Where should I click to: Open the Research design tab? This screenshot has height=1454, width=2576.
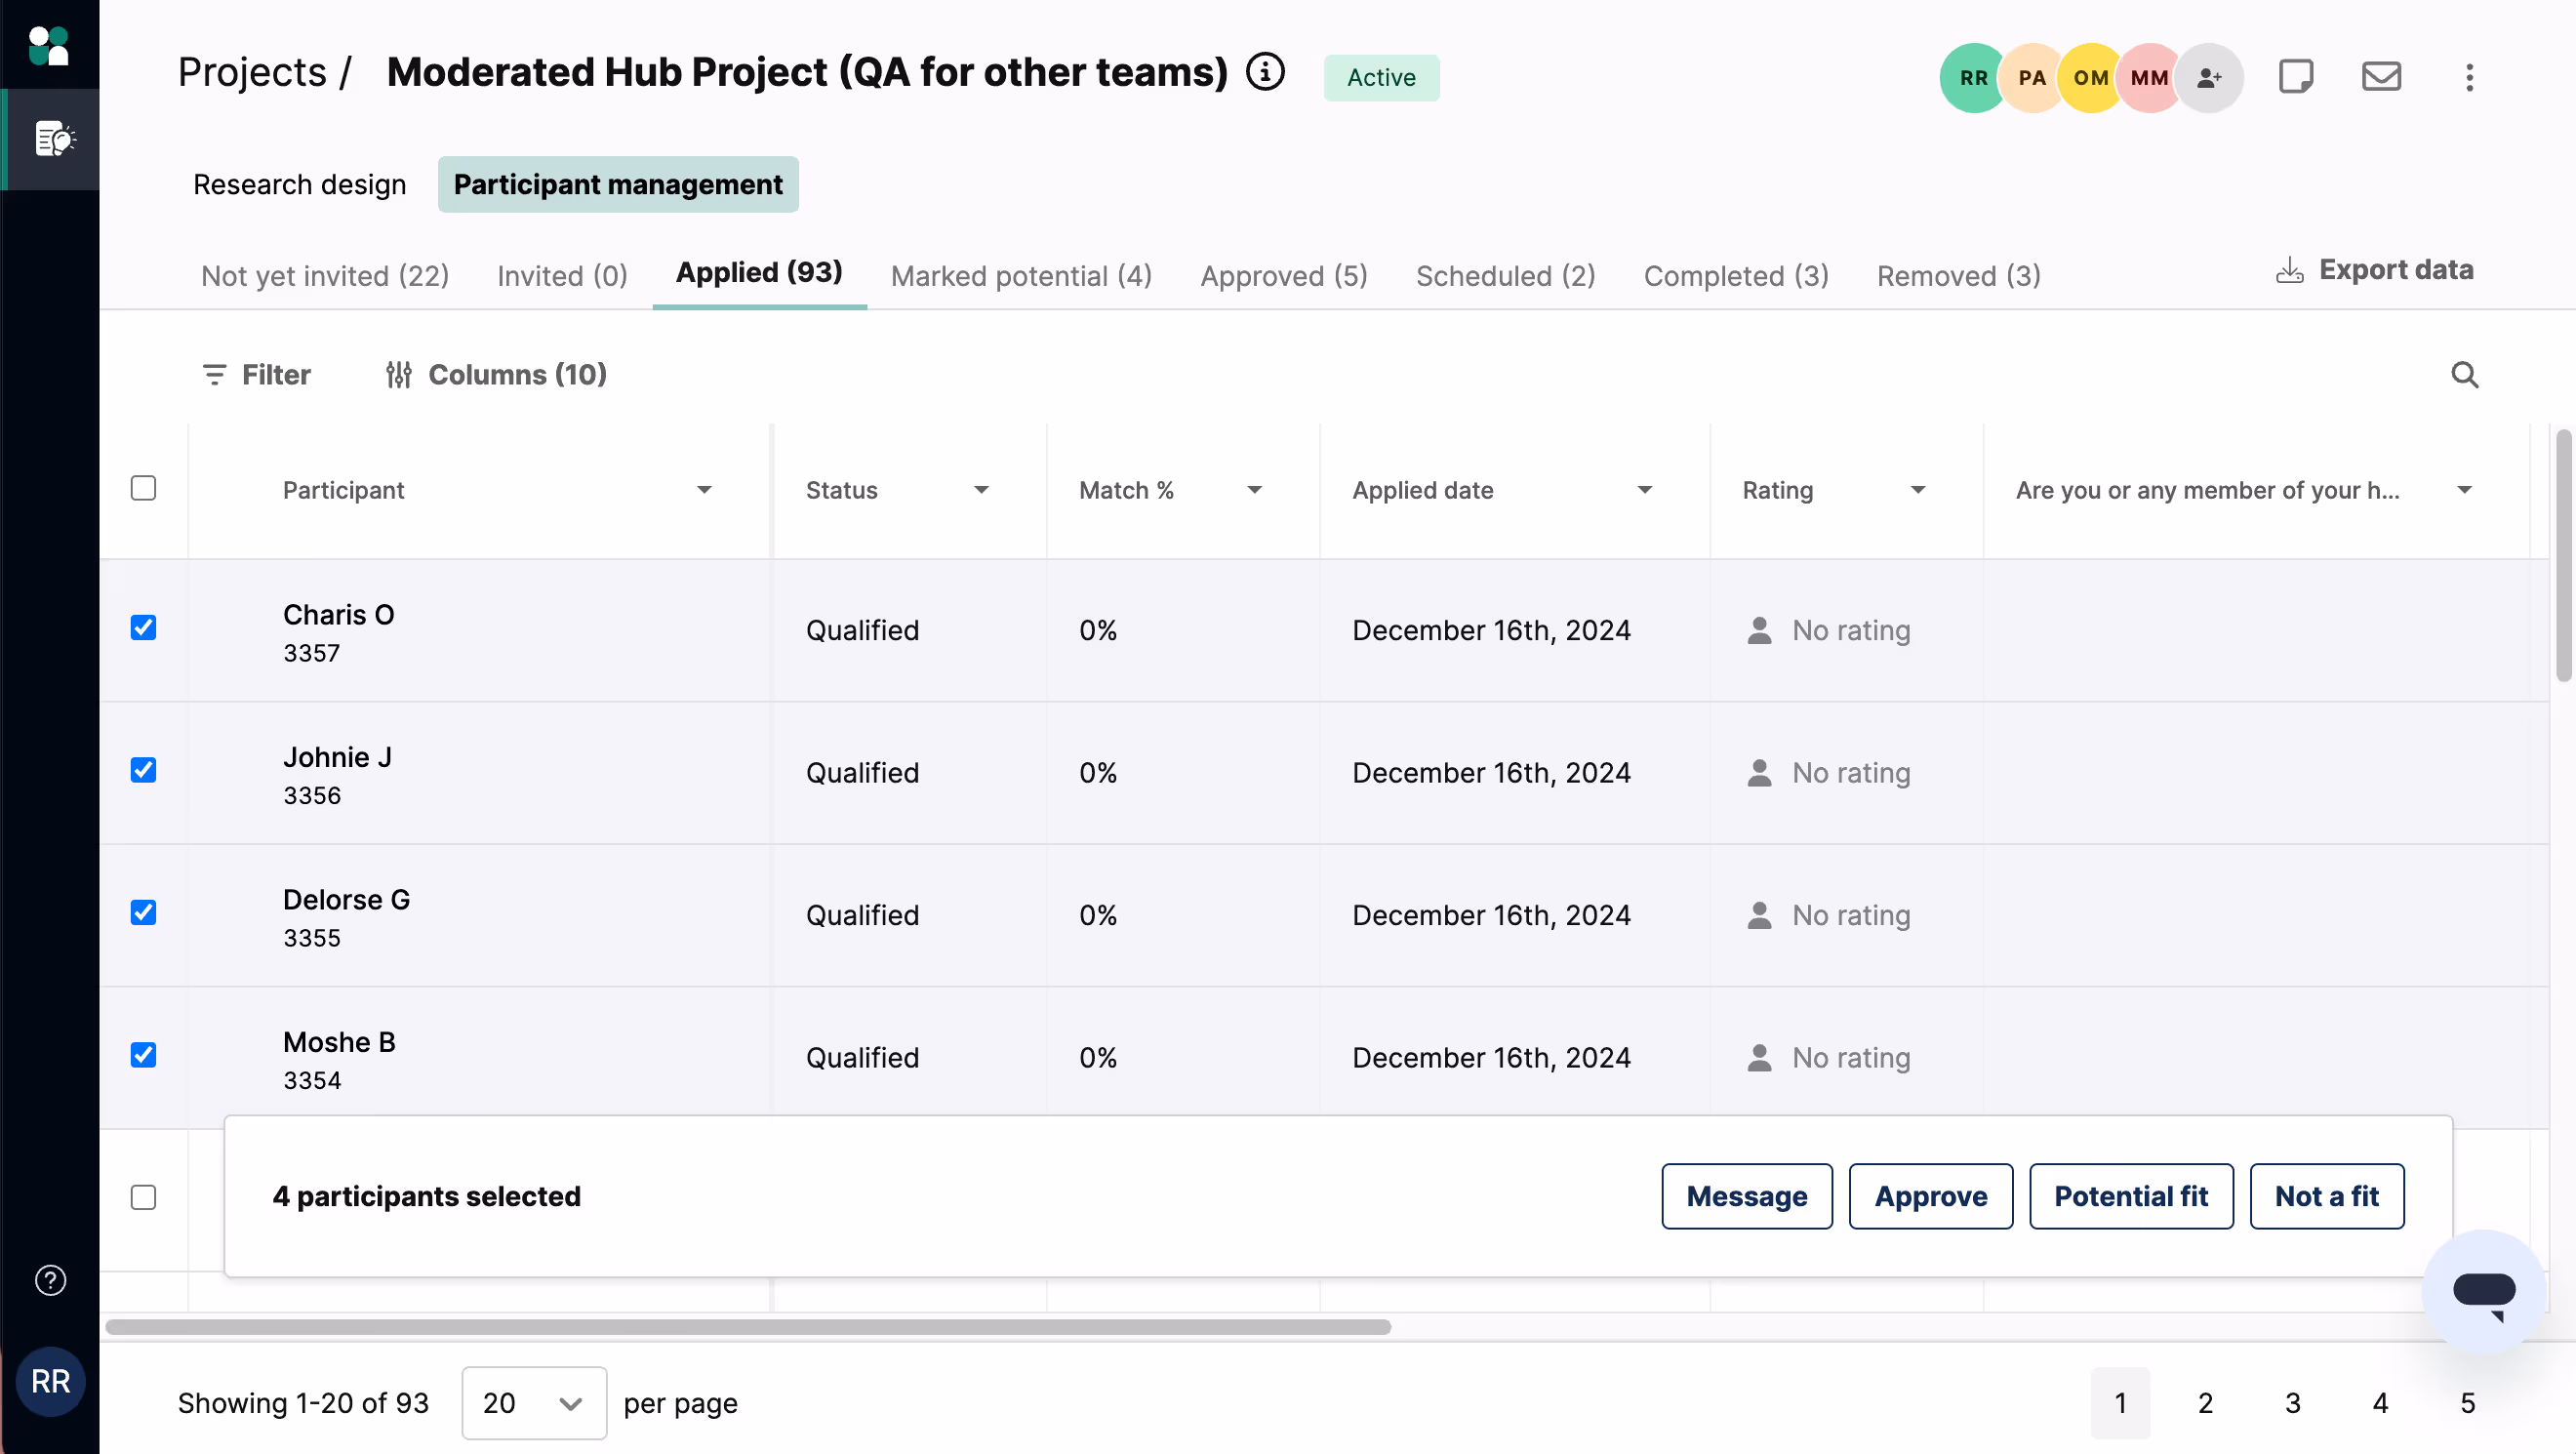(x=299, y=184)
